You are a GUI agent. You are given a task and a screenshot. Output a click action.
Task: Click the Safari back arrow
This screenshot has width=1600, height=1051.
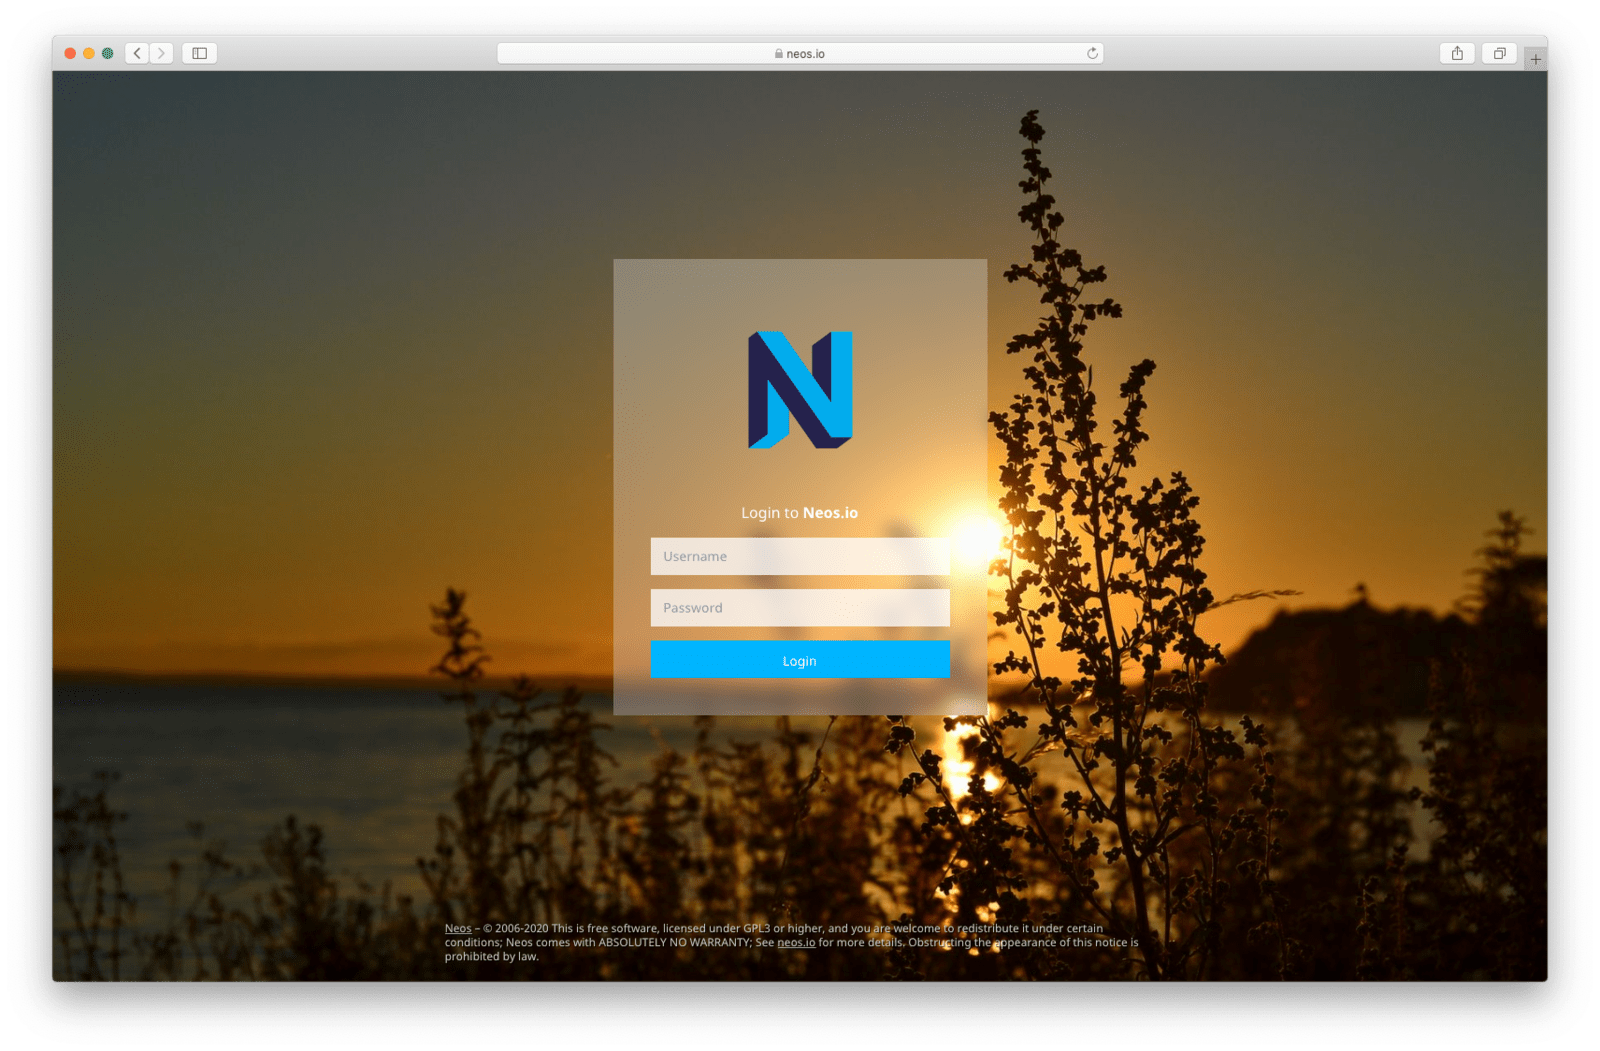(137, 53)
